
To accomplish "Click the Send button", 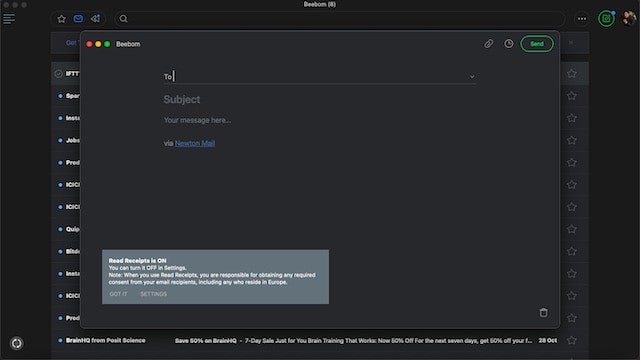I will 537,44.
